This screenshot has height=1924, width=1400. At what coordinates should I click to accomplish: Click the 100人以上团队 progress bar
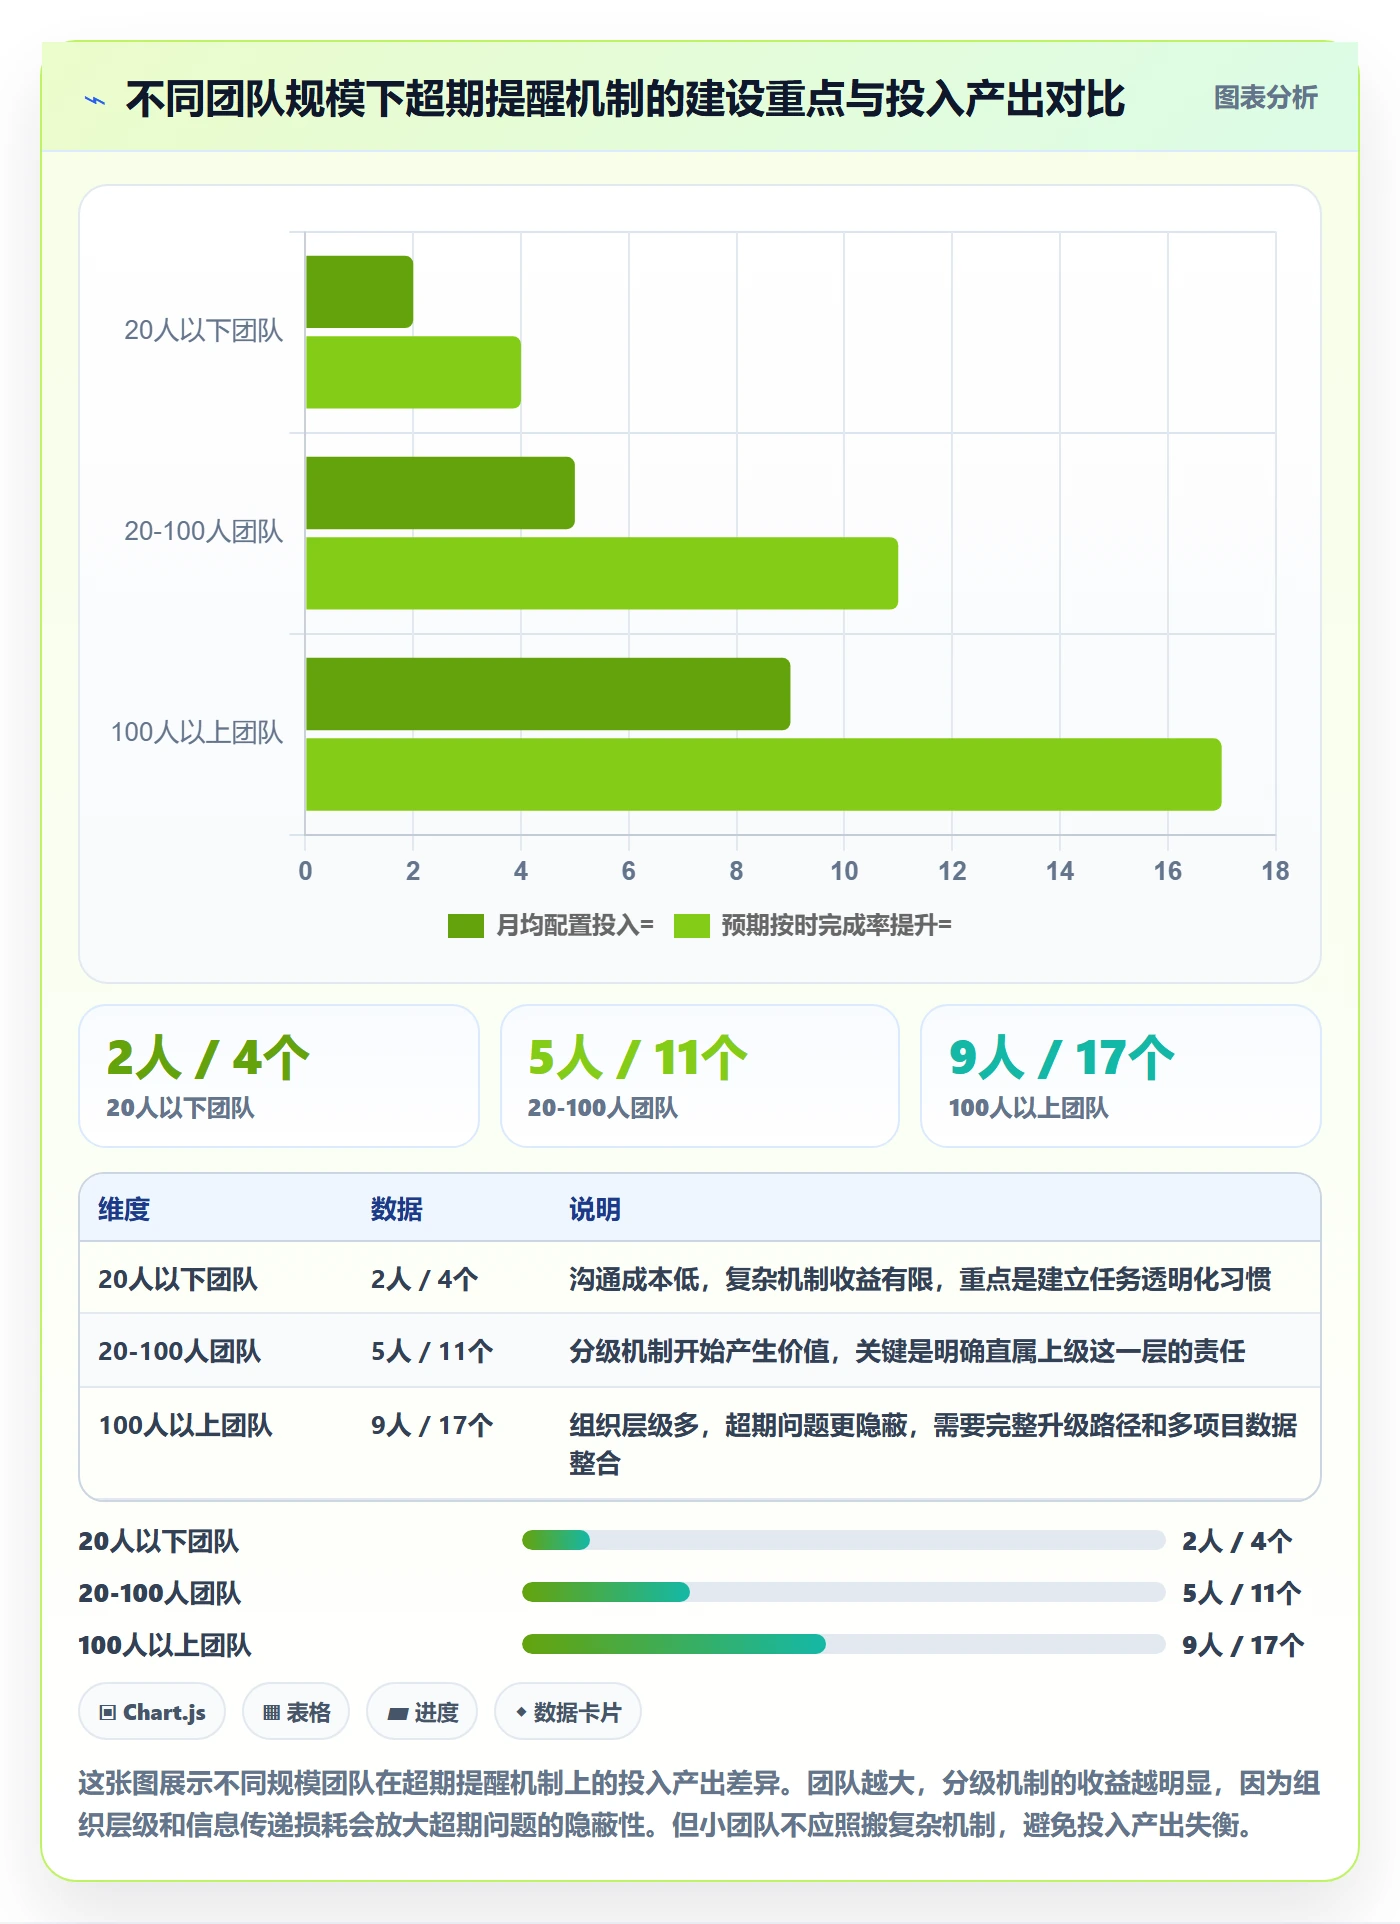[x=844, y=1644]
